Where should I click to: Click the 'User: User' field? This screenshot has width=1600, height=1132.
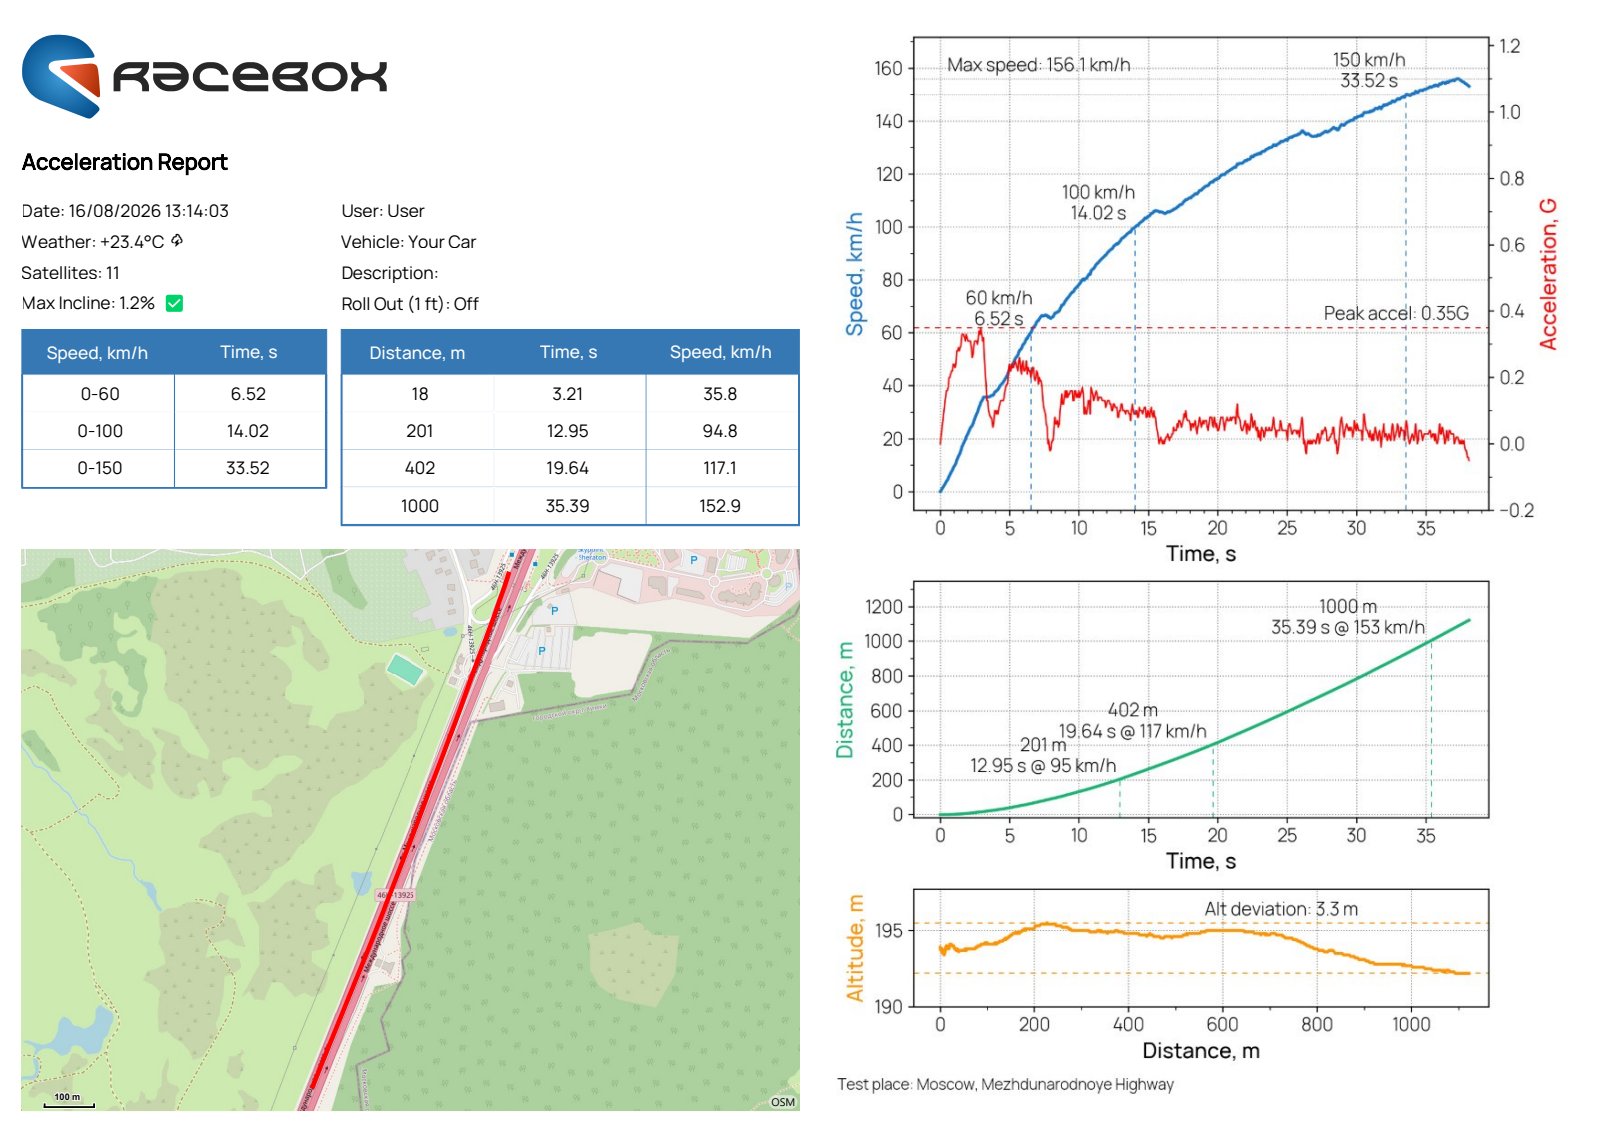point(383,211)
